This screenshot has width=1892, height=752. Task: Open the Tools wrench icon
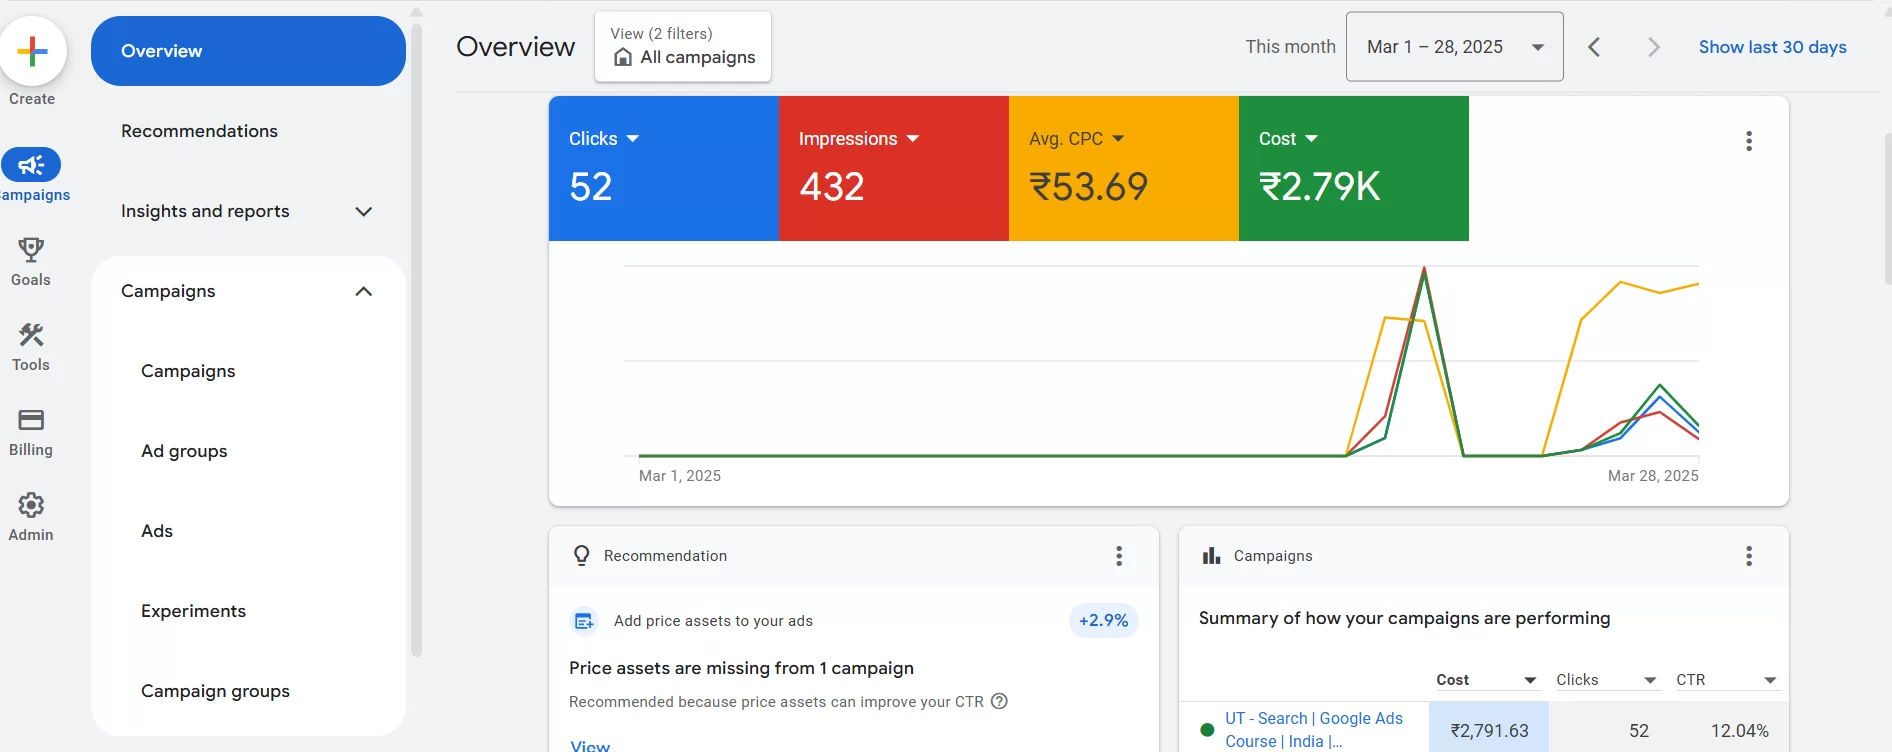(x=31, y=334)
